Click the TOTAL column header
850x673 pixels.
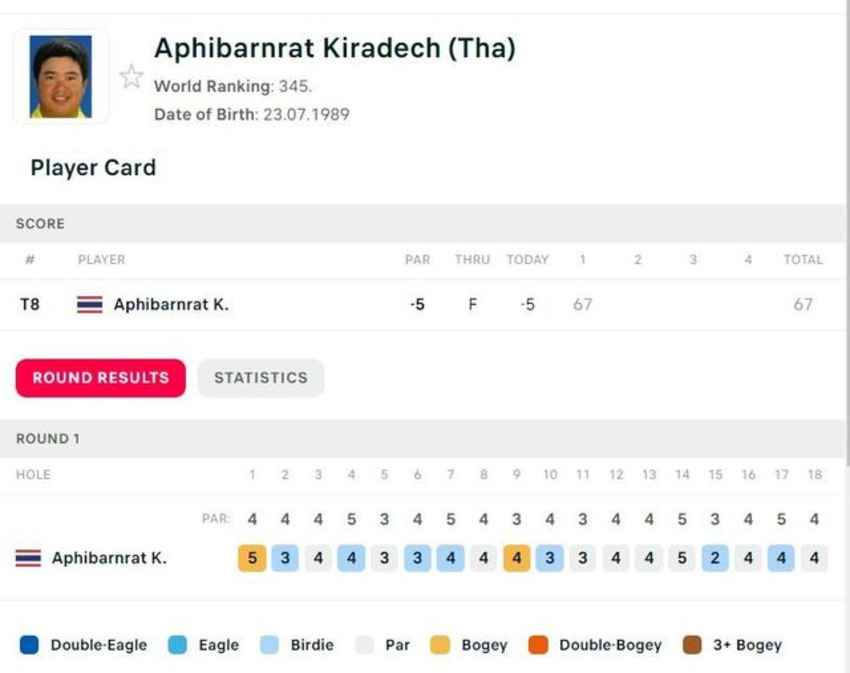click(803, 259)
